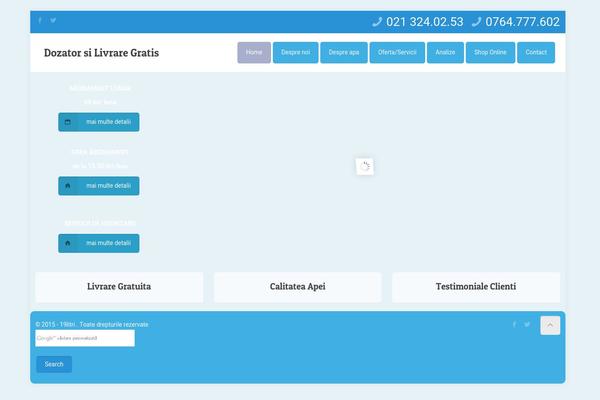Open the Facebook icon in the top bar

(x=40, y=20)
